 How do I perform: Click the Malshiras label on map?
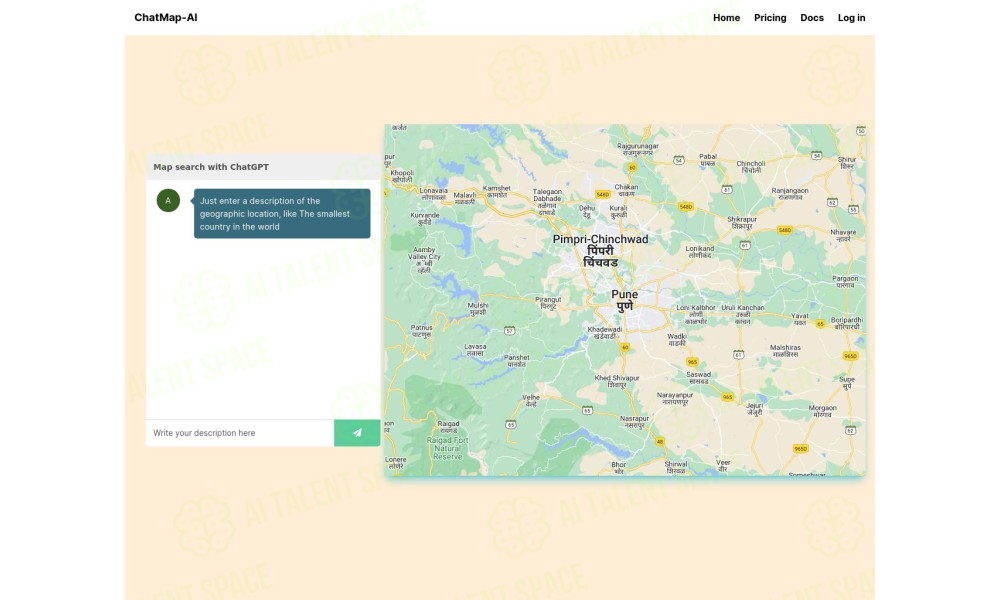click(x=785, y=351)
